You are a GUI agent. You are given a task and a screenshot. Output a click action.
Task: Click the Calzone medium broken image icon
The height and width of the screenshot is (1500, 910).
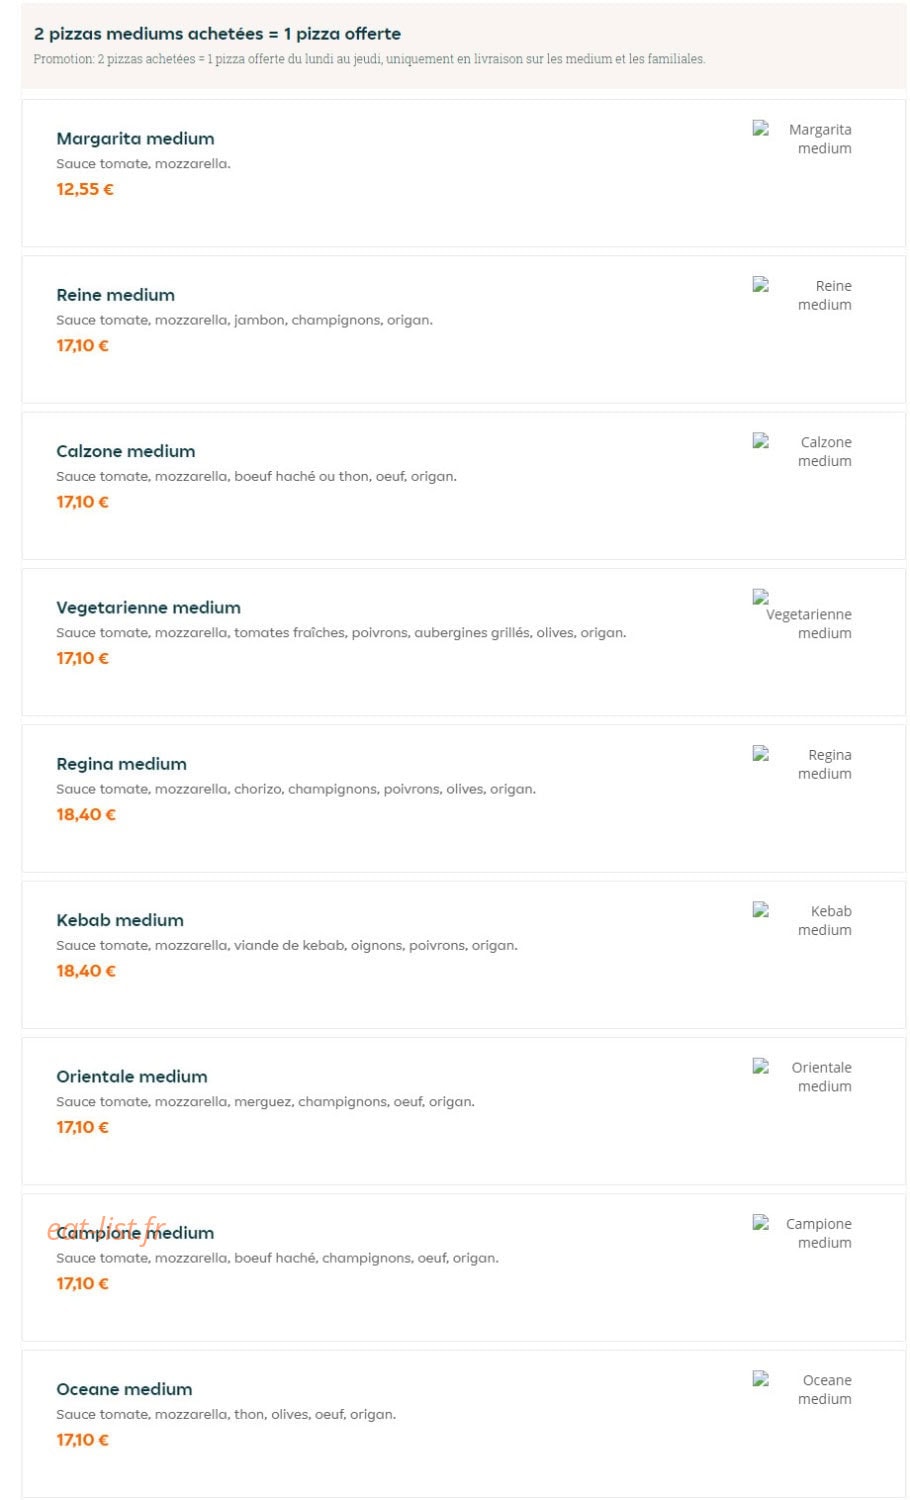(x=761, y=440)
